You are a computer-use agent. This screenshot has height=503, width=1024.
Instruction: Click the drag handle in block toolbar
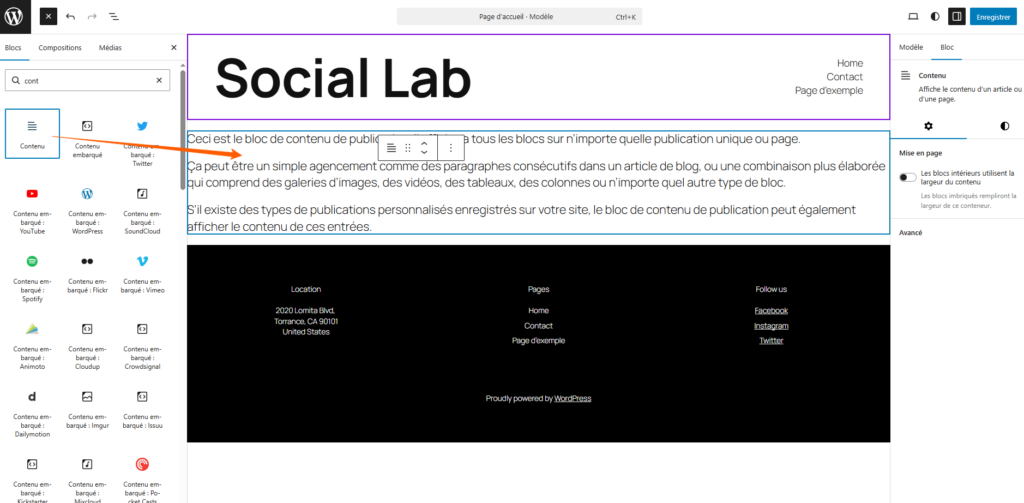[408, 148]
